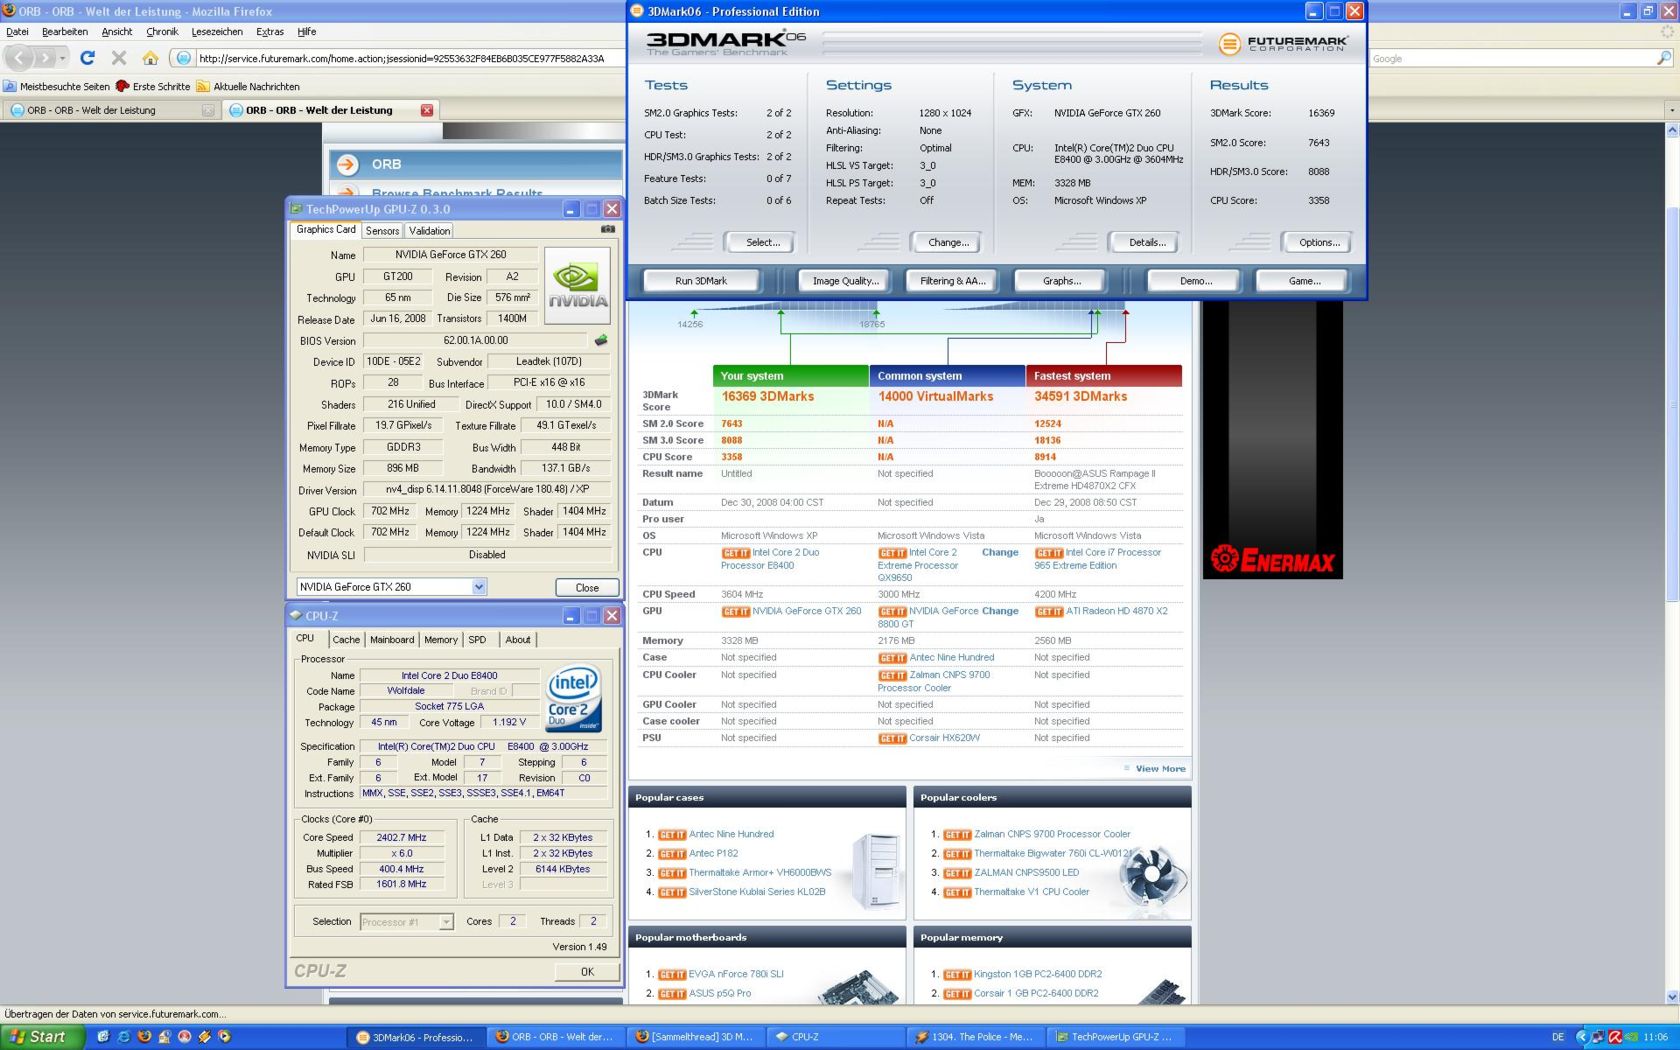Close the active ORB Firefox tab with red X
The height and width of the screenshot is (1050, 1680).
click(x=427, y=110)
